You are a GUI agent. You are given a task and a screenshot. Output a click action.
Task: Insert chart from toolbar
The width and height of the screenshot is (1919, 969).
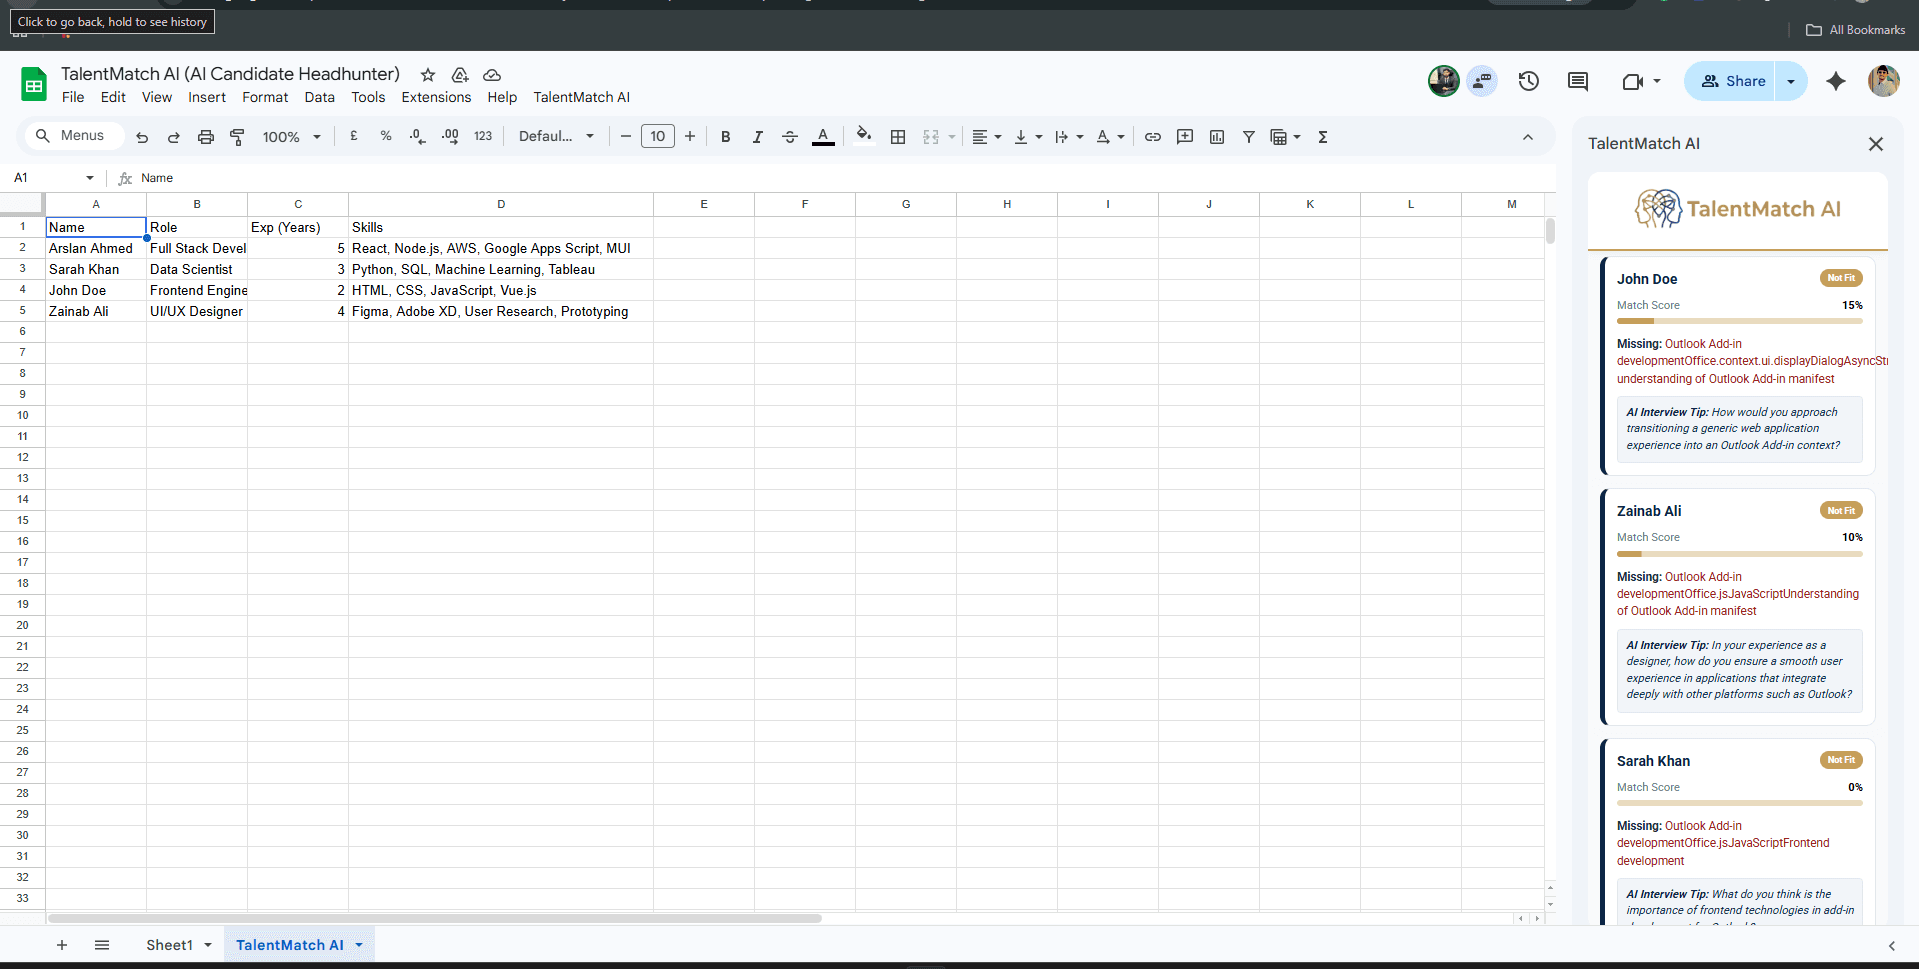point(1217,137)
